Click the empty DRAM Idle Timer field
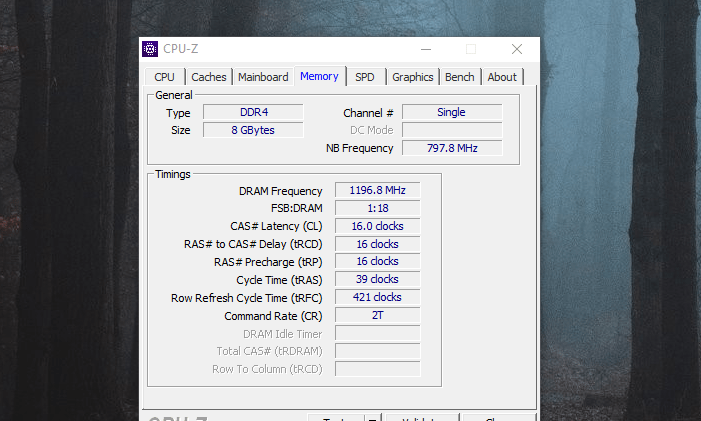 click(378, 333)
